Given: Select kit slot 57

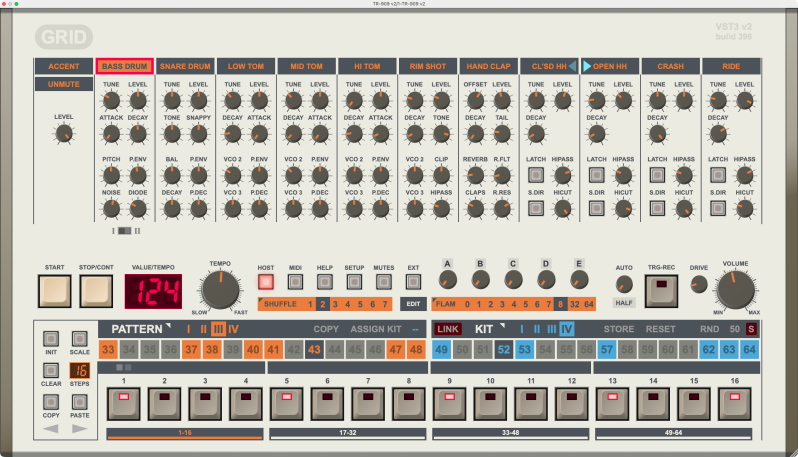Looking at the screenshot, I should (x=607, y=350).
